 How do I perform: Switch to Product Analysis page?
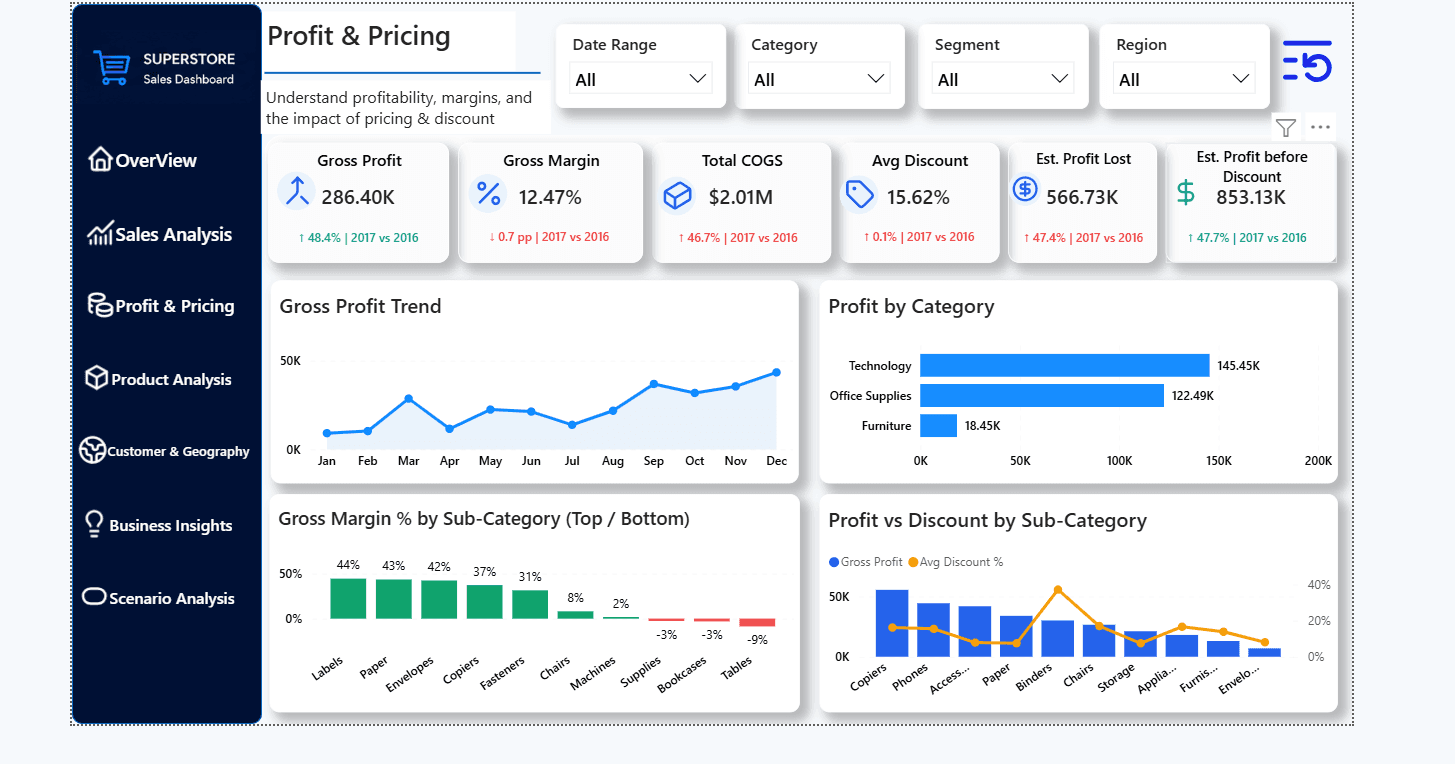(171, 379)
